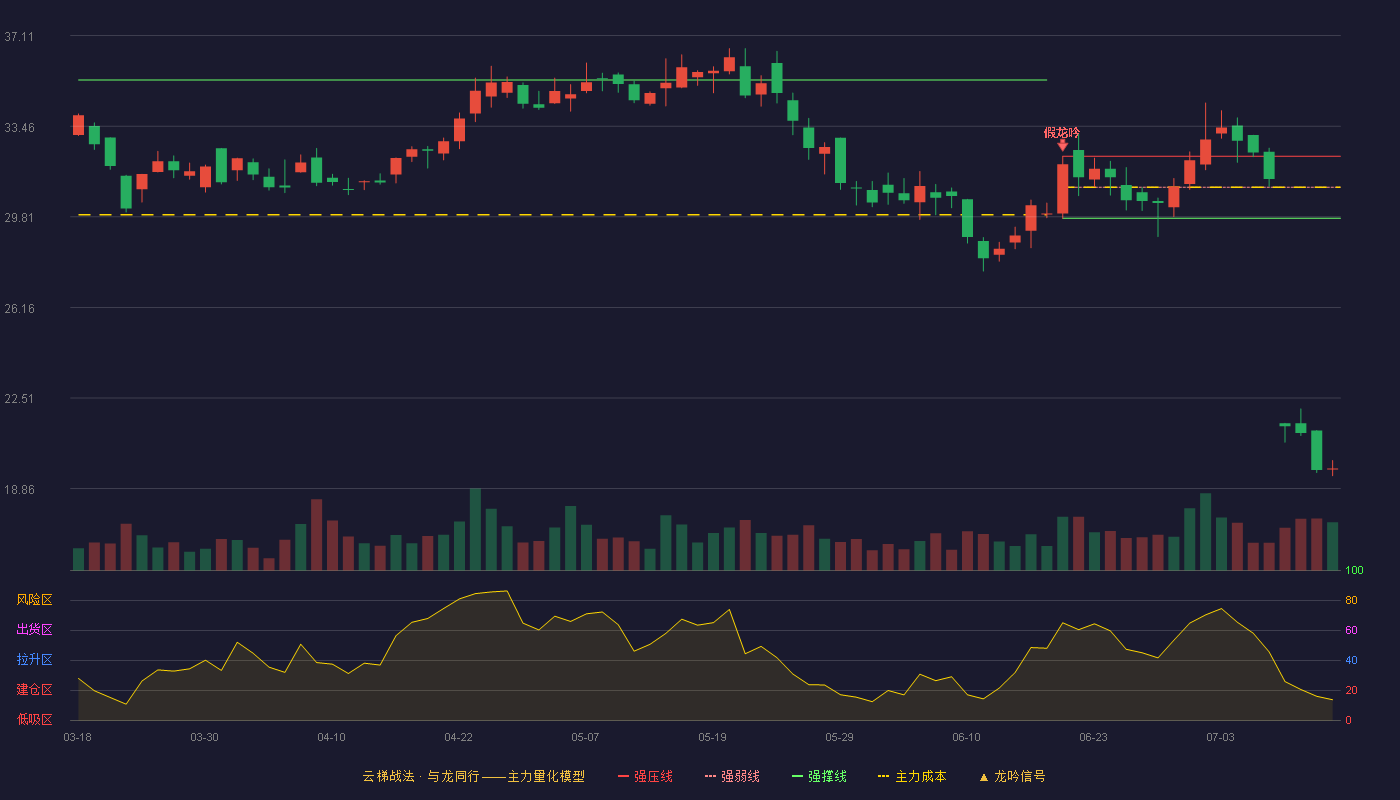Select the 出货区 zone label
The width and height of the screenshot is (1400, 800).
34,630
